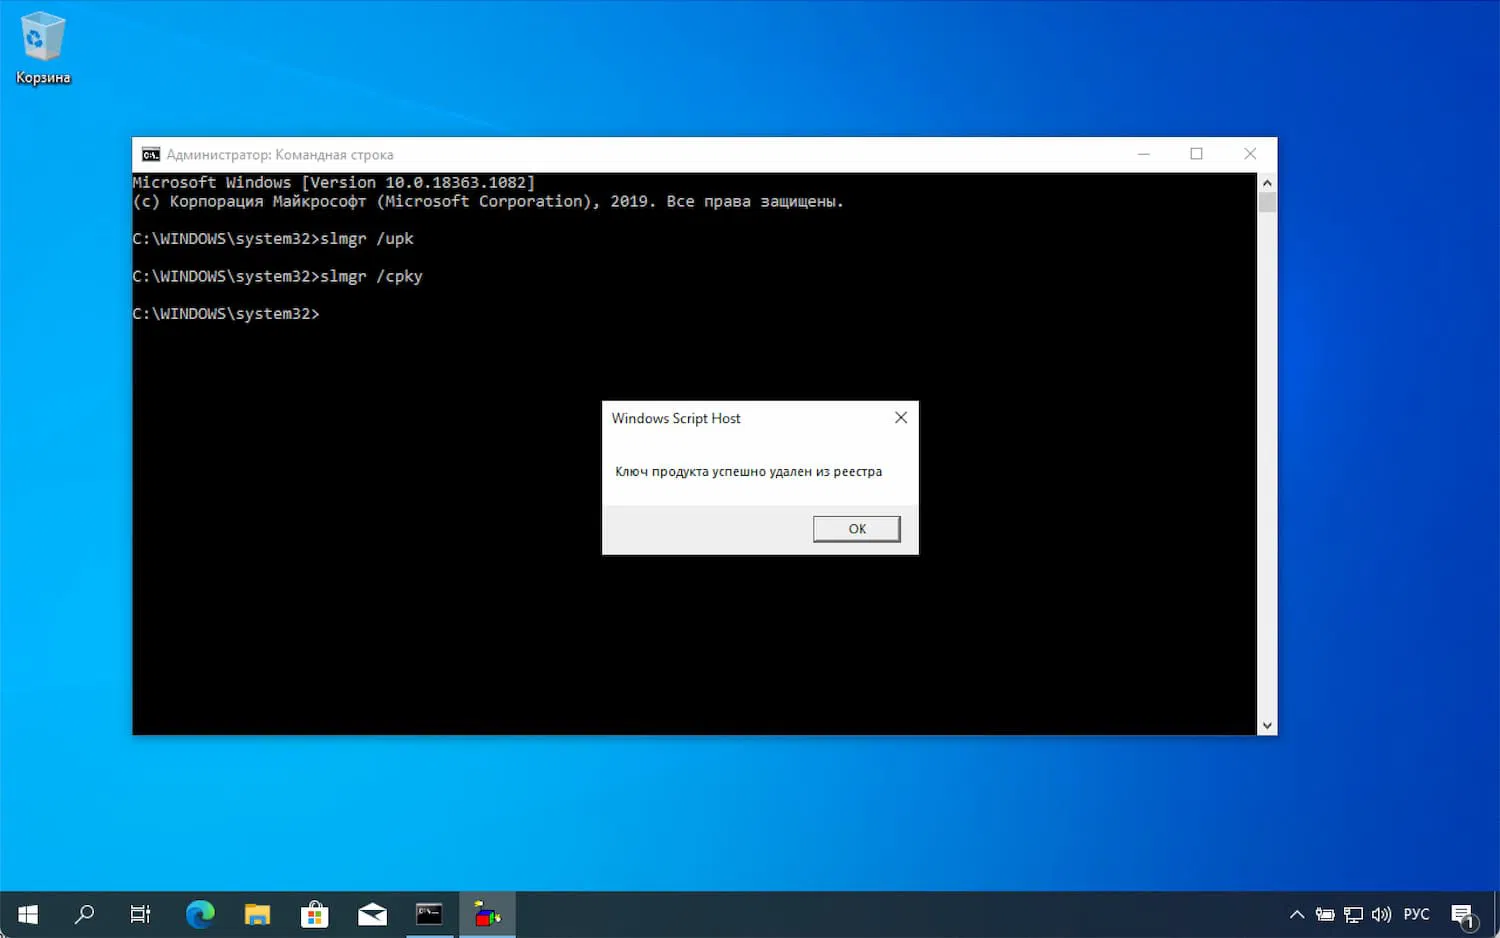Open the Microsoft Store
This screenshot has height=938, width=1500.
click(314, 914)
